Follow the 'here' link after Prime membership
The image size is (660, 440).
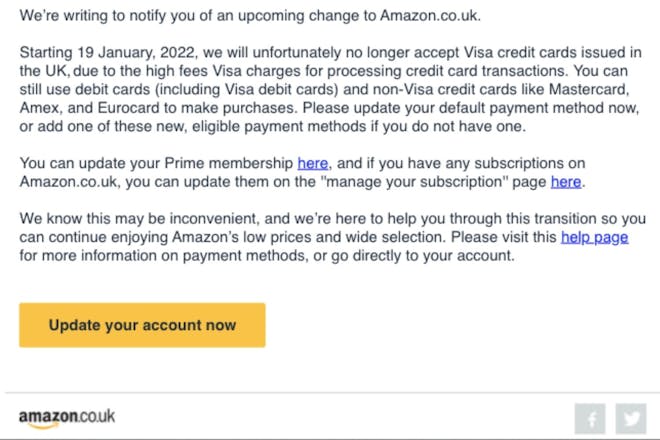[x=312, y=163]
